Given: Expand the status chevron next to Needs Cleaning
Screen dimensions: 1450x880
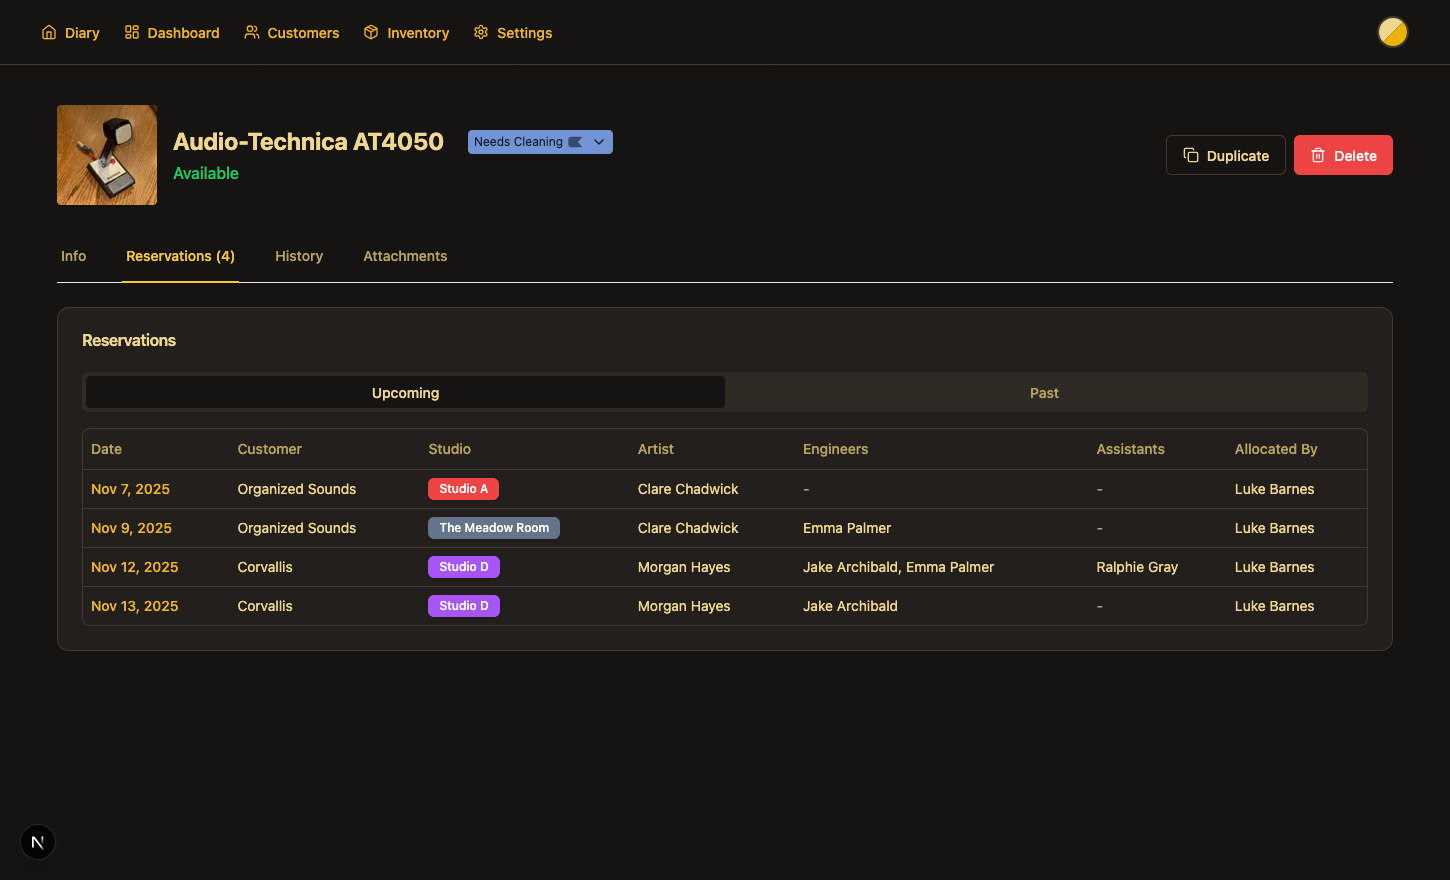Looking at the screenshot, I should pyautogui.click(x=598, y=141).
